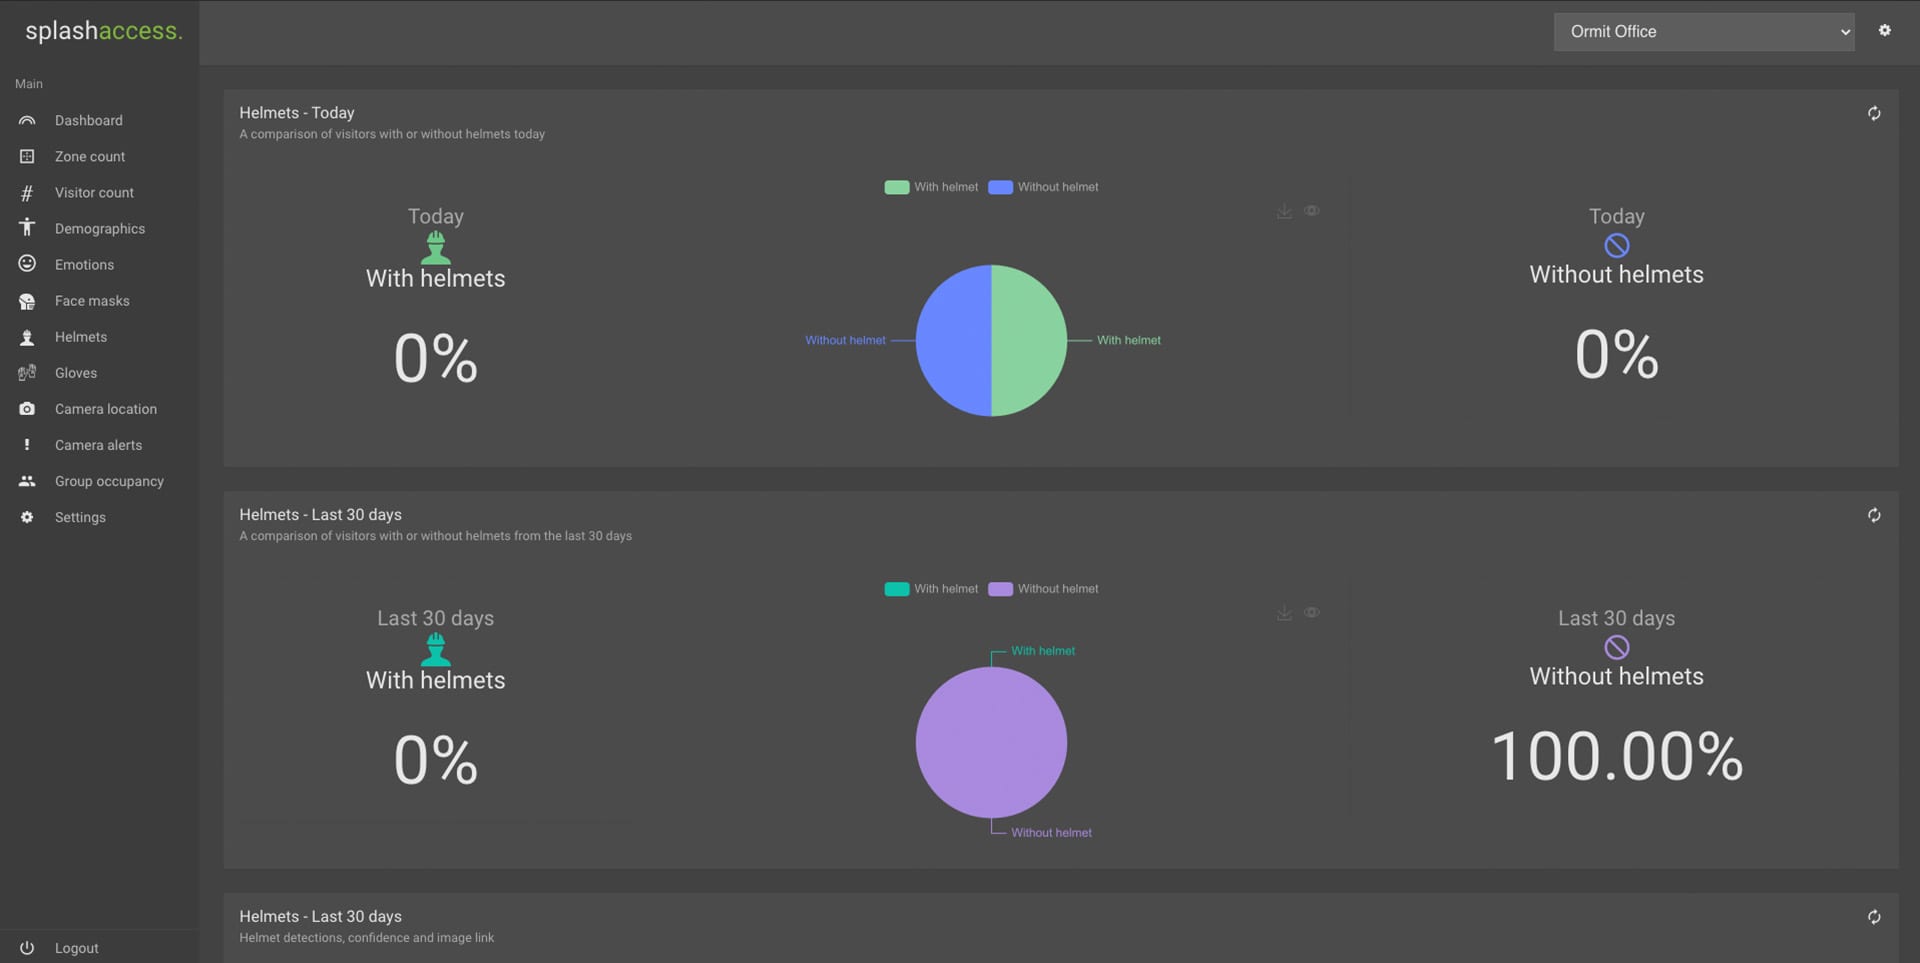Go to Camera location label
Screen dimensions: 1920x963
coord(106,409)
